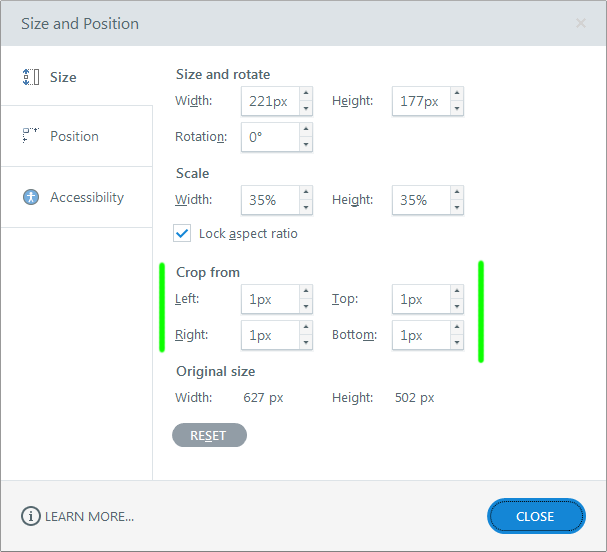Click the Position tab icon
The image size is (607, 552).
pyautogui.click(x=30, y=136)
